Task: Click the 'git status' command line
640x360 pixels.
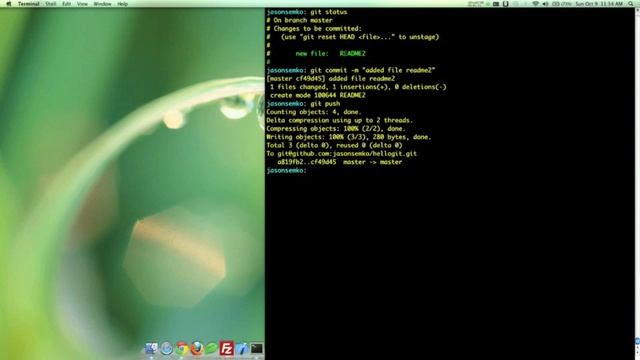Action: (x=307, y=12)
